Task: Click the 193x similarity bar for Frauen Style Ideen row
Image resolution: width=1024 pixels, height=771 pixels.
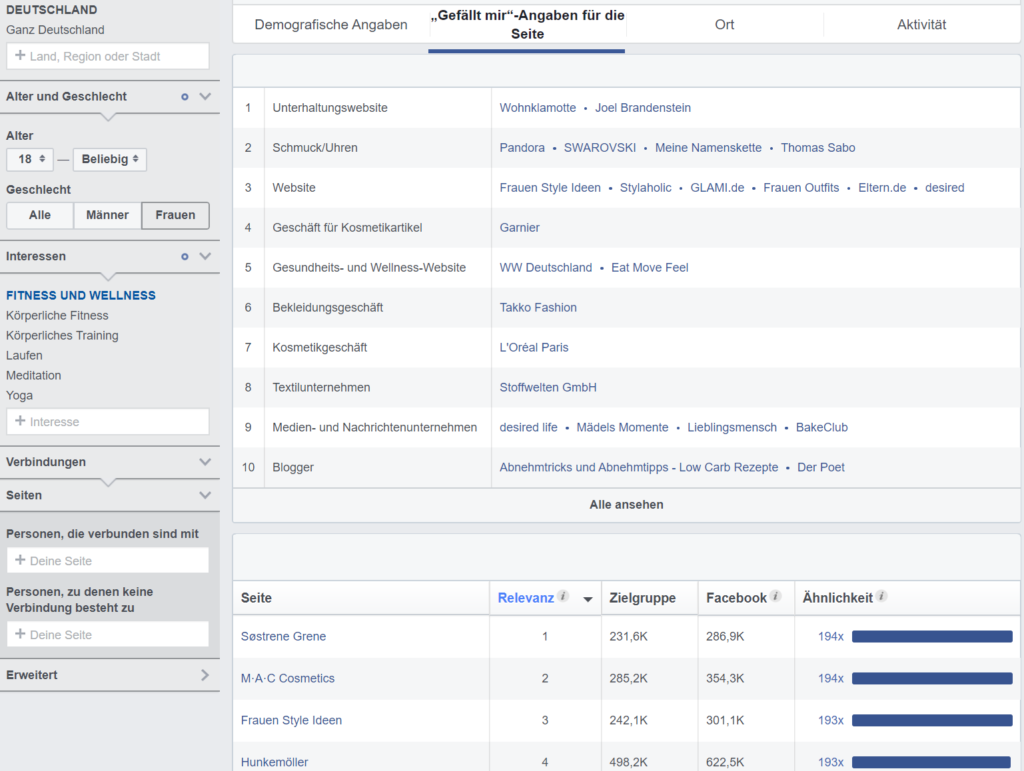Action: coord(932,720)
